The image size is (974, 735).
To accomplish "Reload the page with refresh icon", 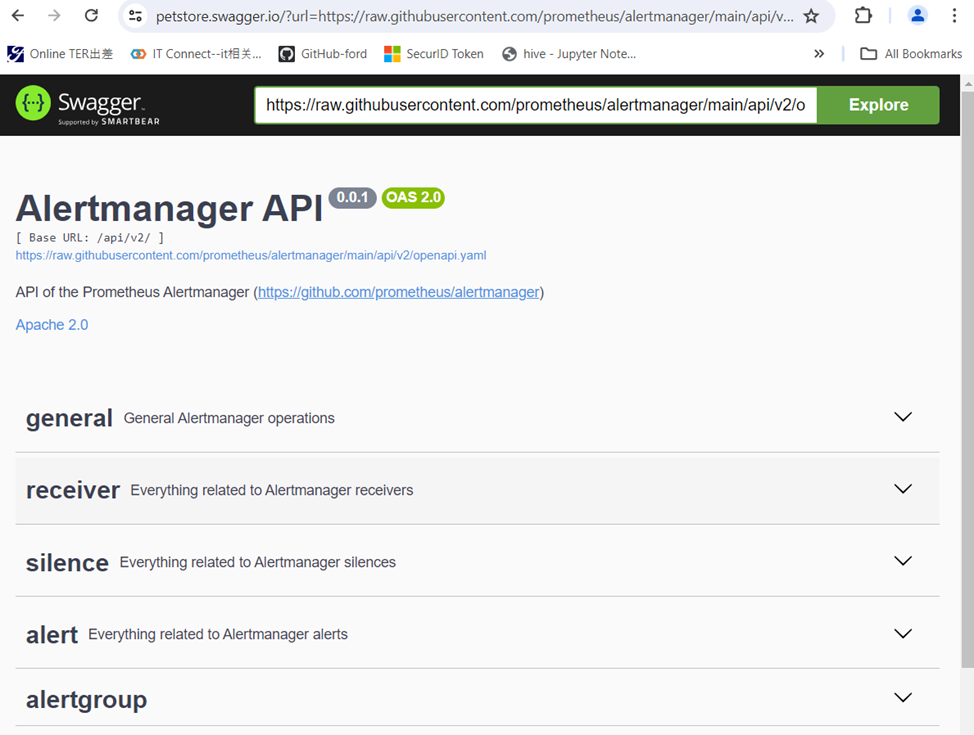I will (91, 16).
